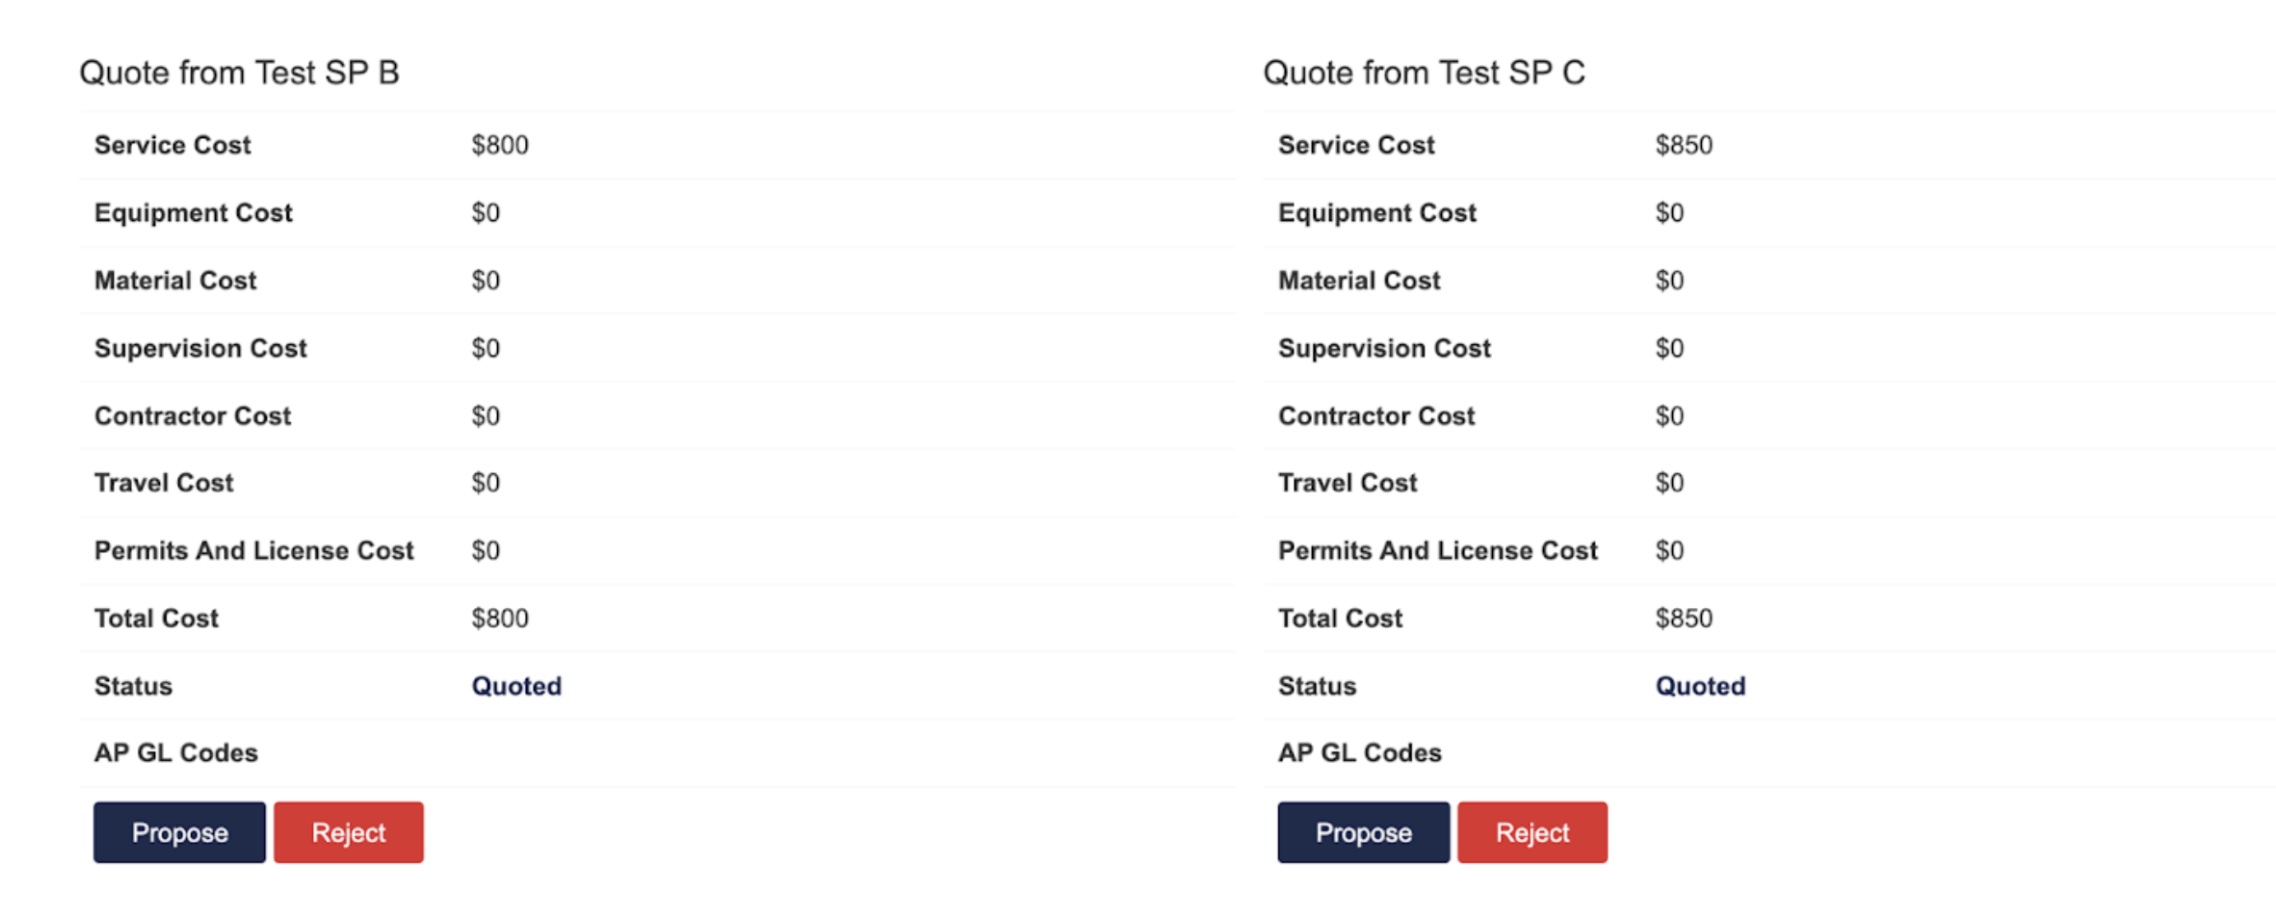Image resolution: width=2276 pixels, height=910 pixels.
Task: Click Quoted status in Test SP B quote
Action: tap(516, 686)
